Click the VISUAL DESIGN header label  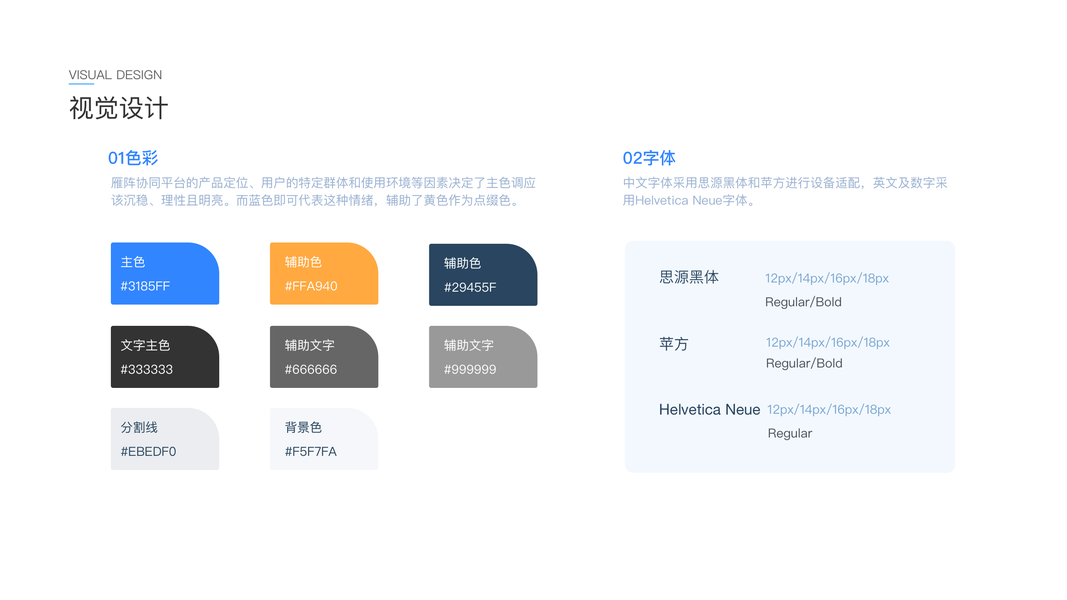point(115,75)
